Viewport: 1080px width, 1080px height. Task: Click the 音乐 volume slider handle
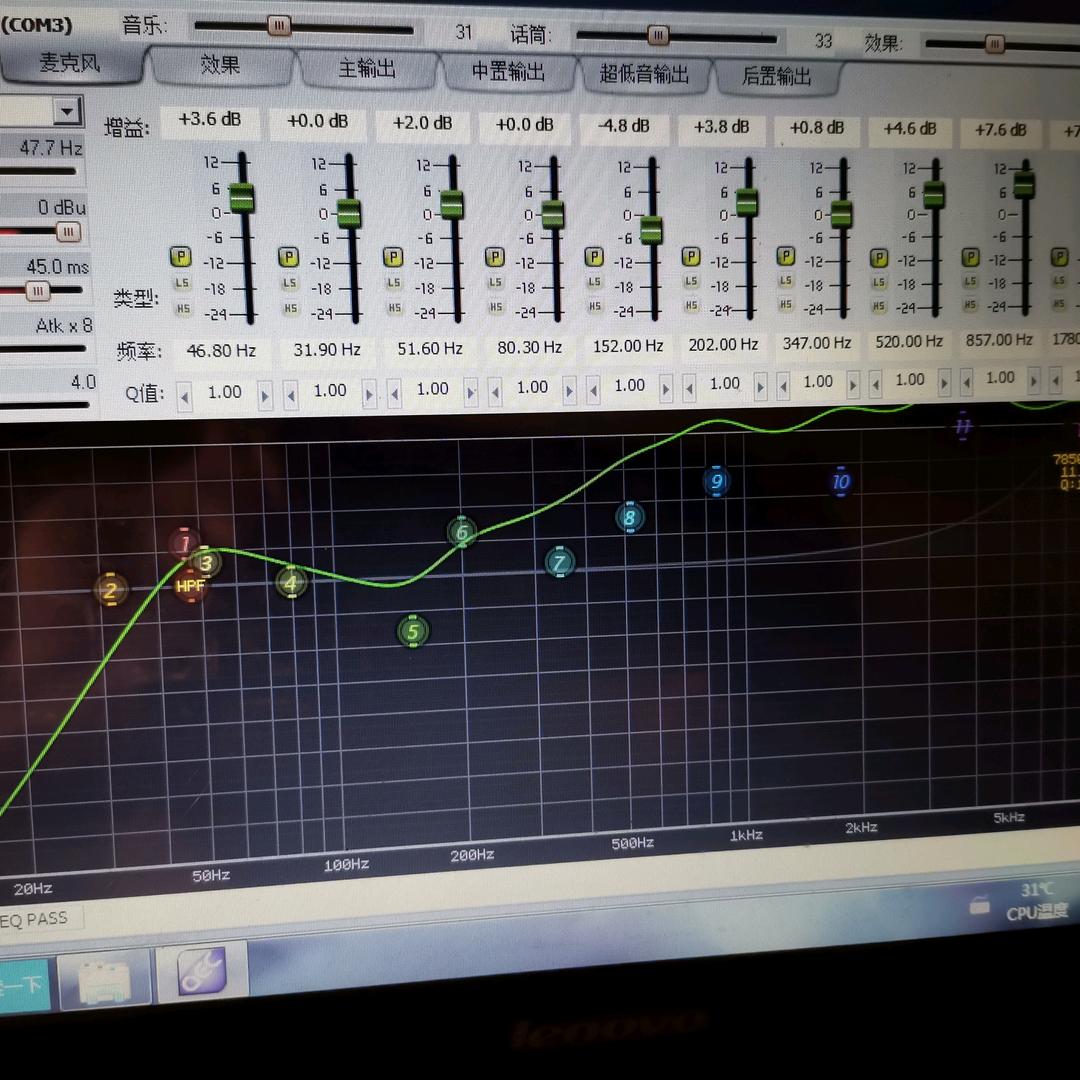click(279, 26)
